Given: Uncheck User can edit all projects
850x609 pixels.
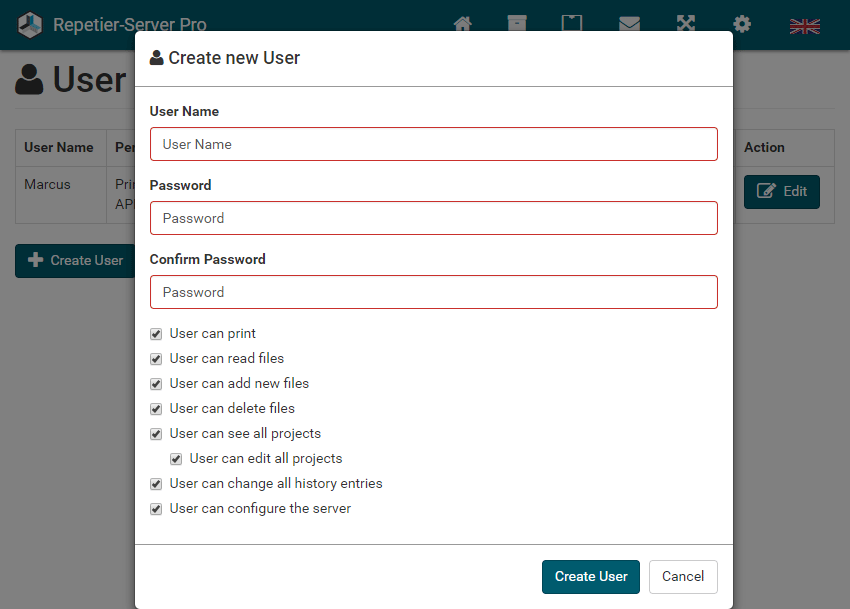Looking at the screenshot, I should (176, 459).
